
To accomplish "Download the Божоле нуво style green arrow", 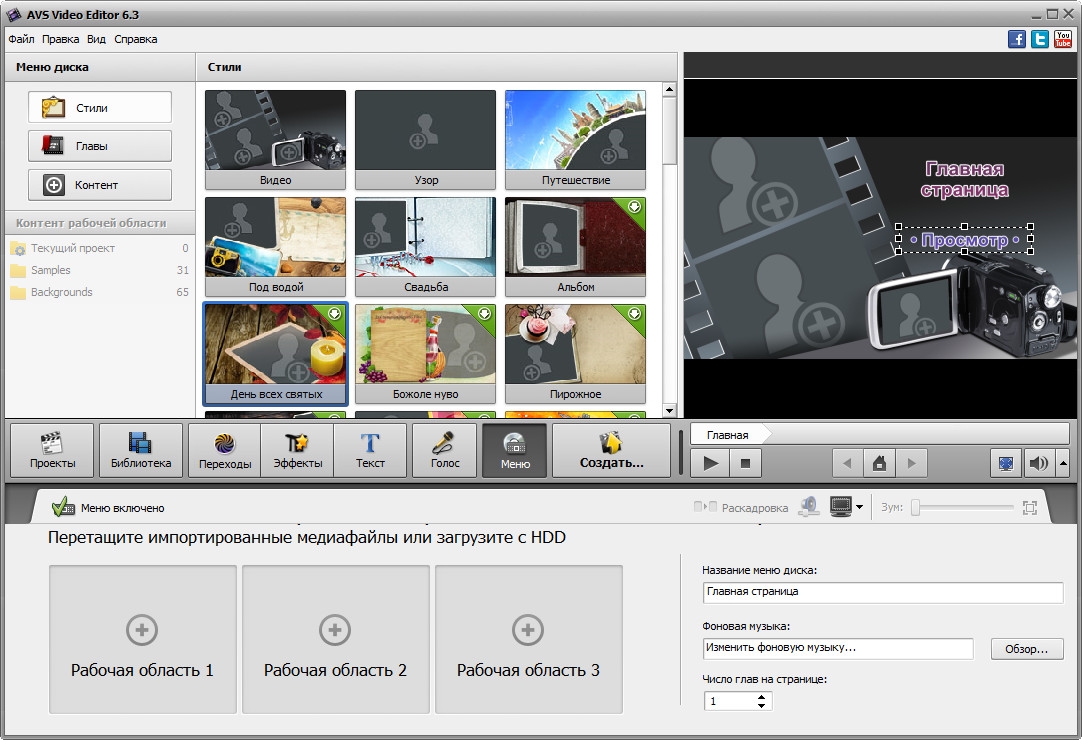I will point(484,313).
